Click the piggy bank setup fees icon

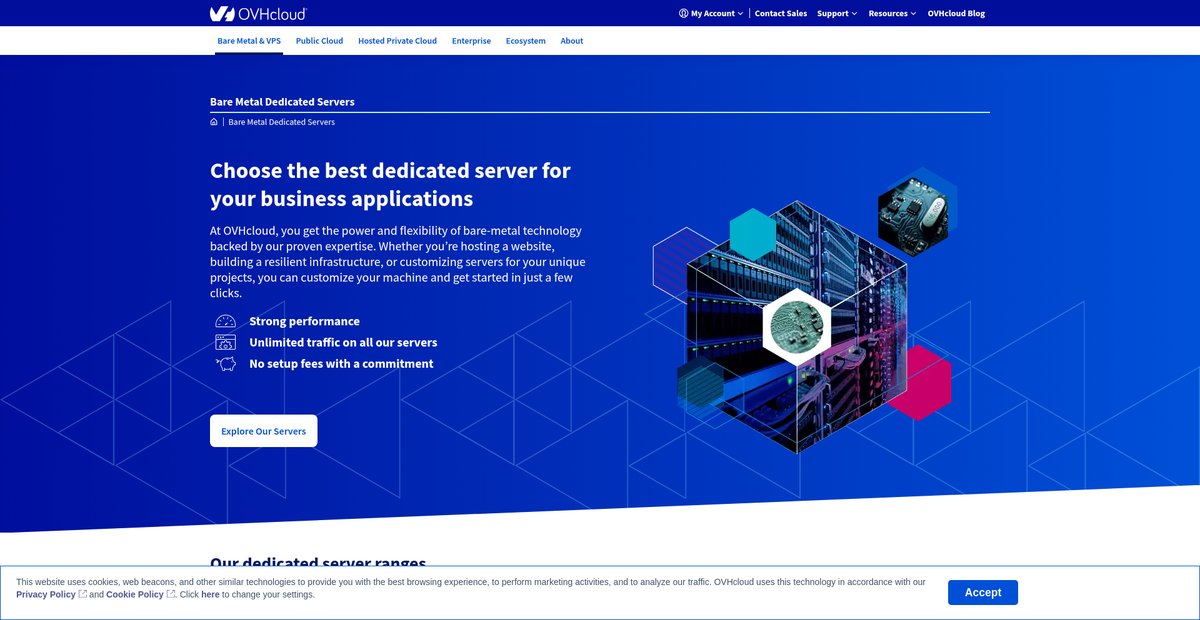(x=225, y=363)
